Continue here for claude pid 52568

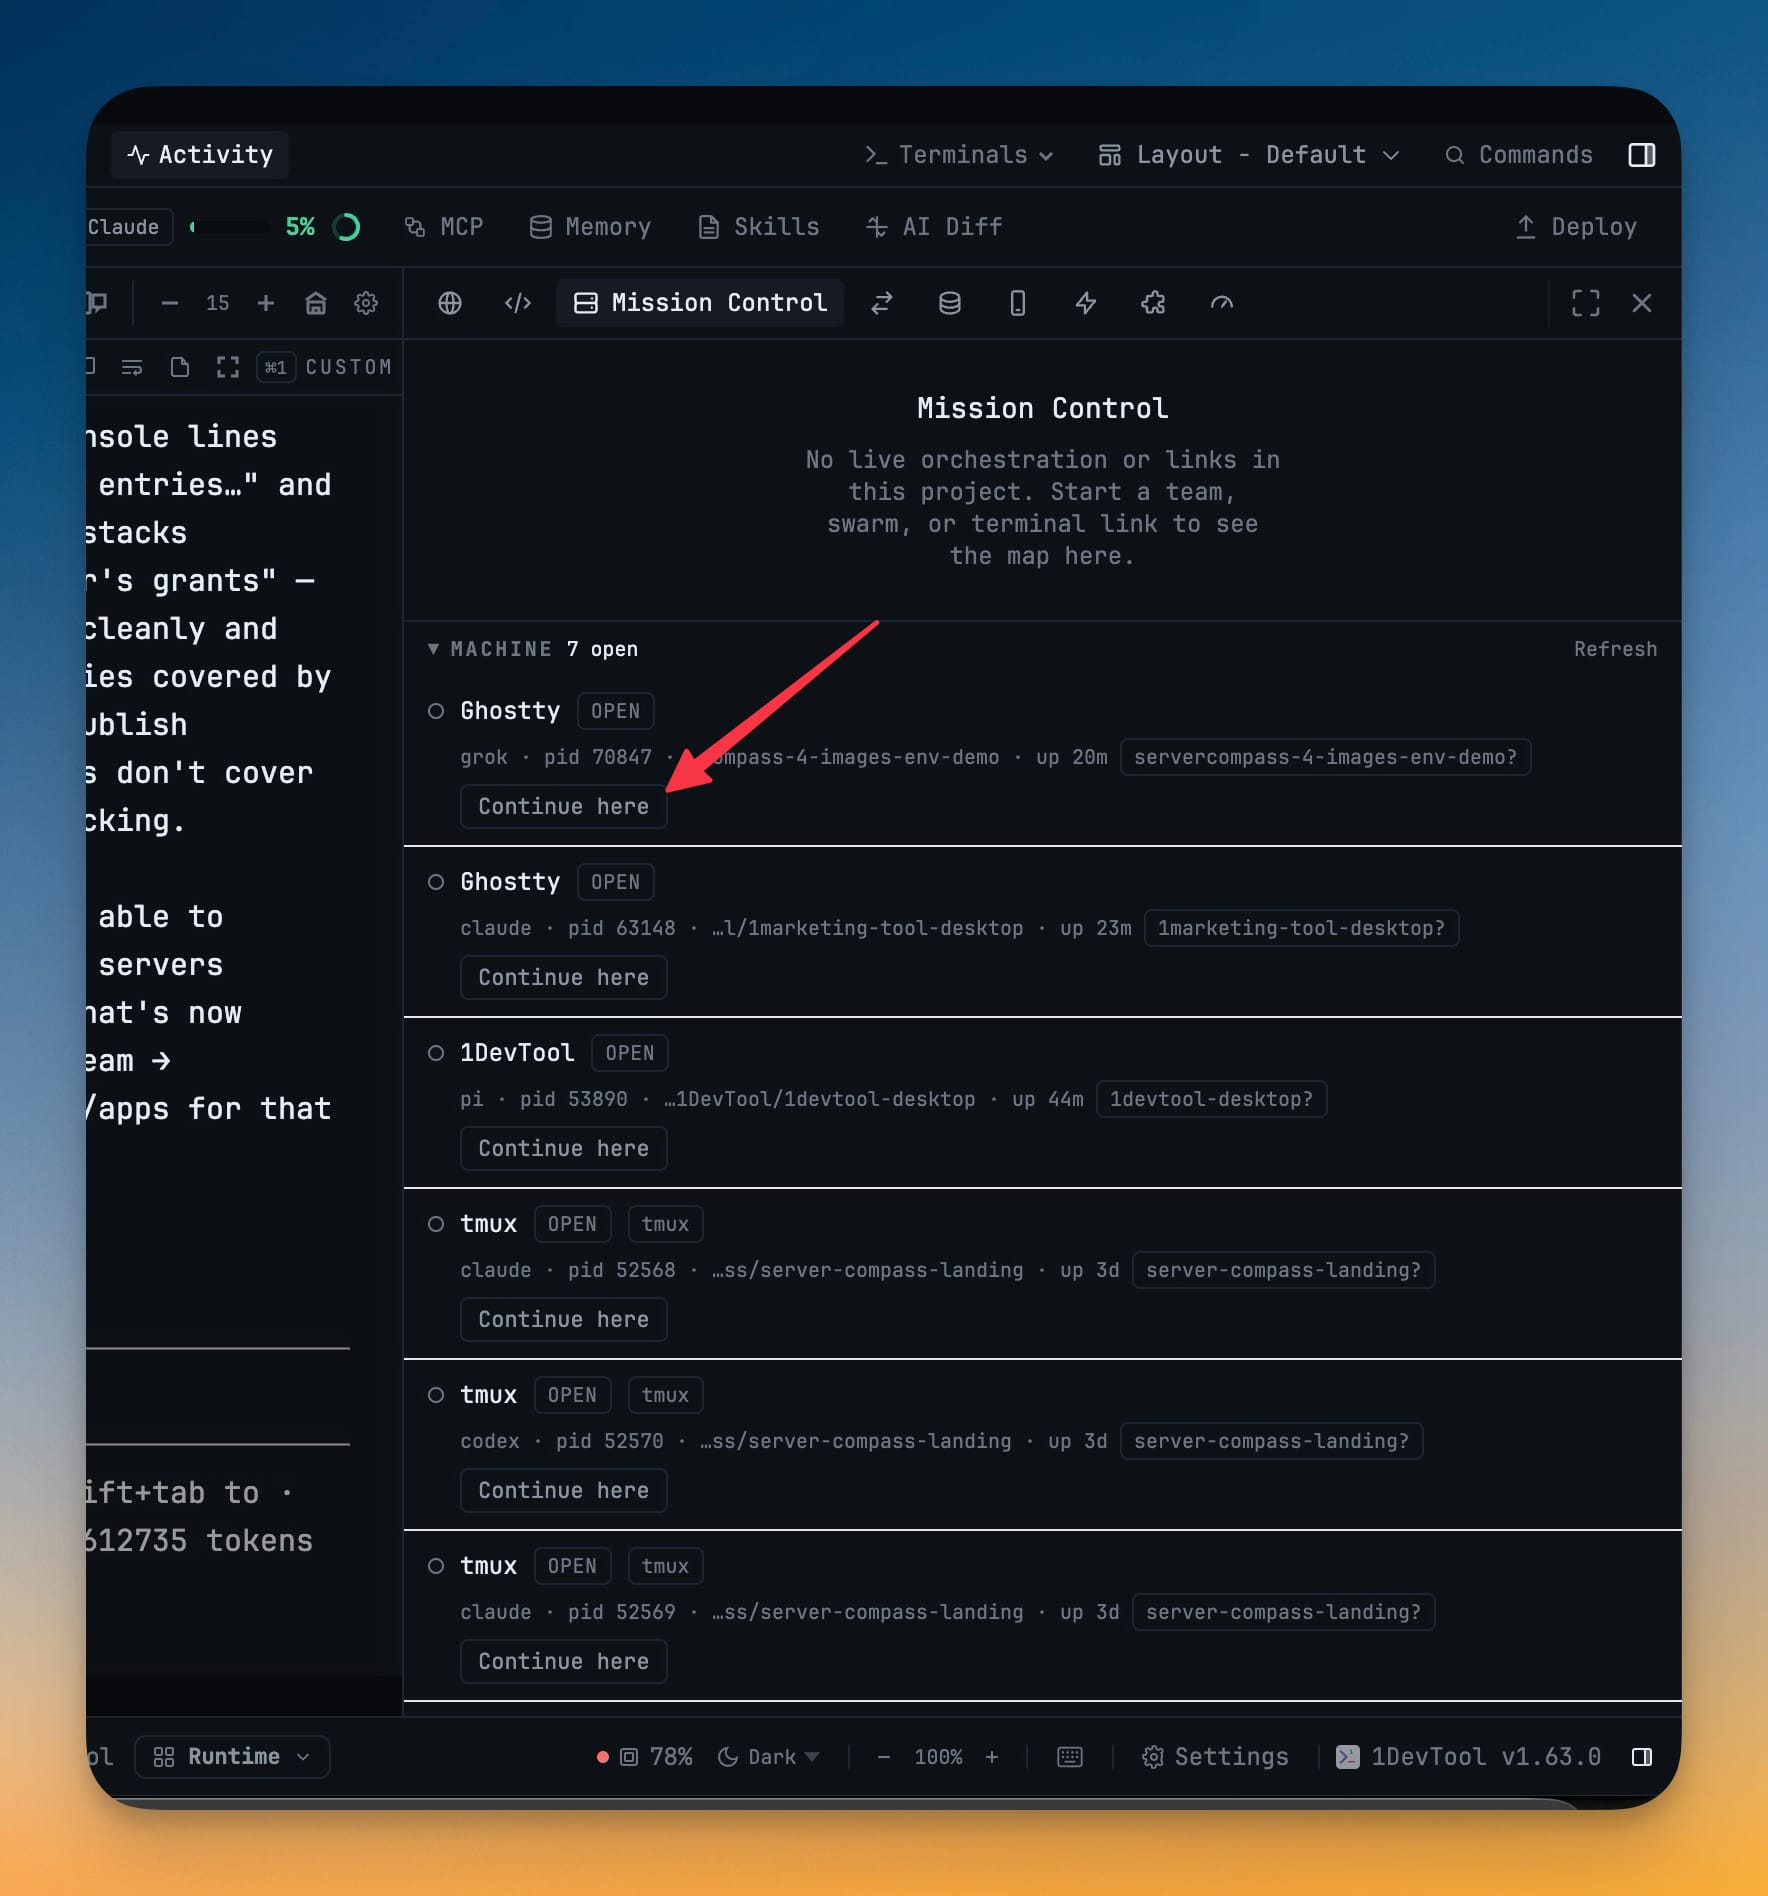(x=564, y=1320)
